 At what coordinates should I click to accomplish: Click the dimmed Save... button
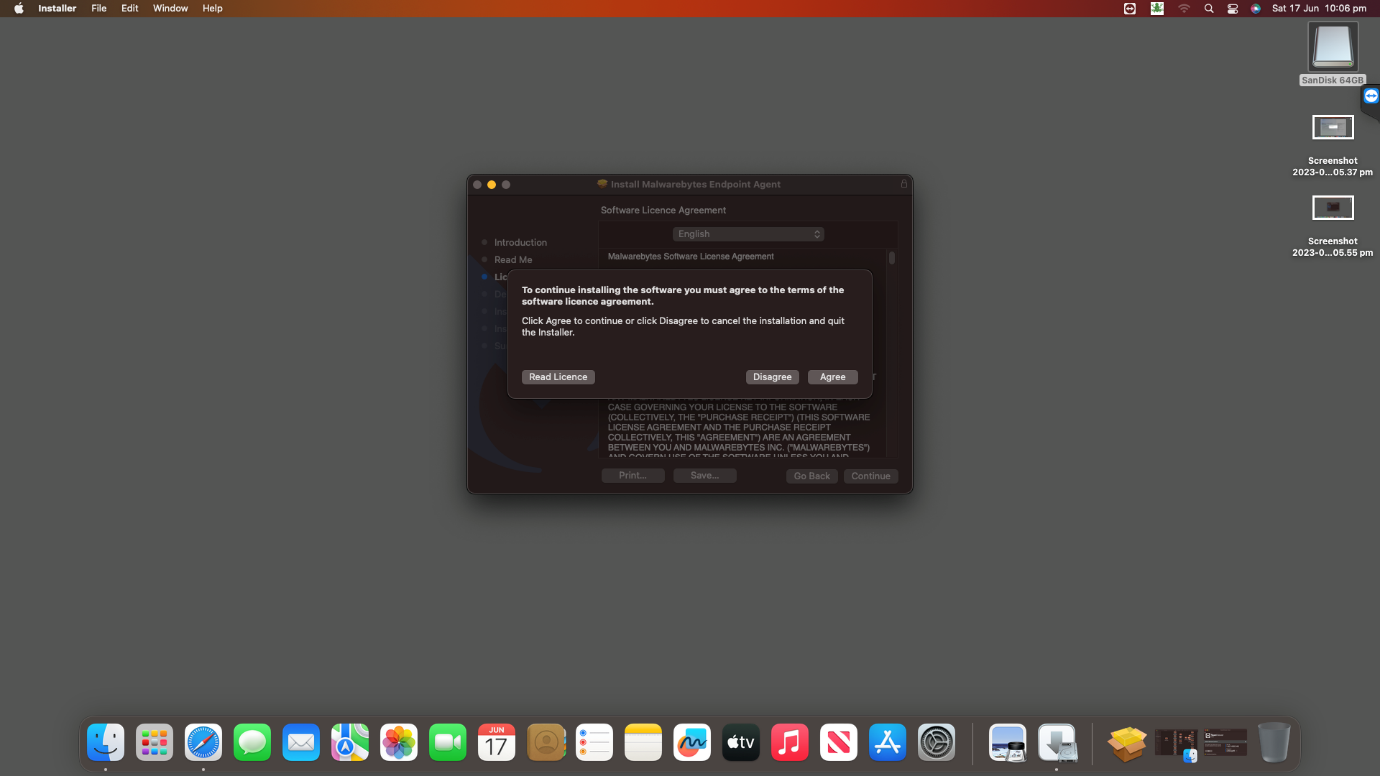(705, 476)
